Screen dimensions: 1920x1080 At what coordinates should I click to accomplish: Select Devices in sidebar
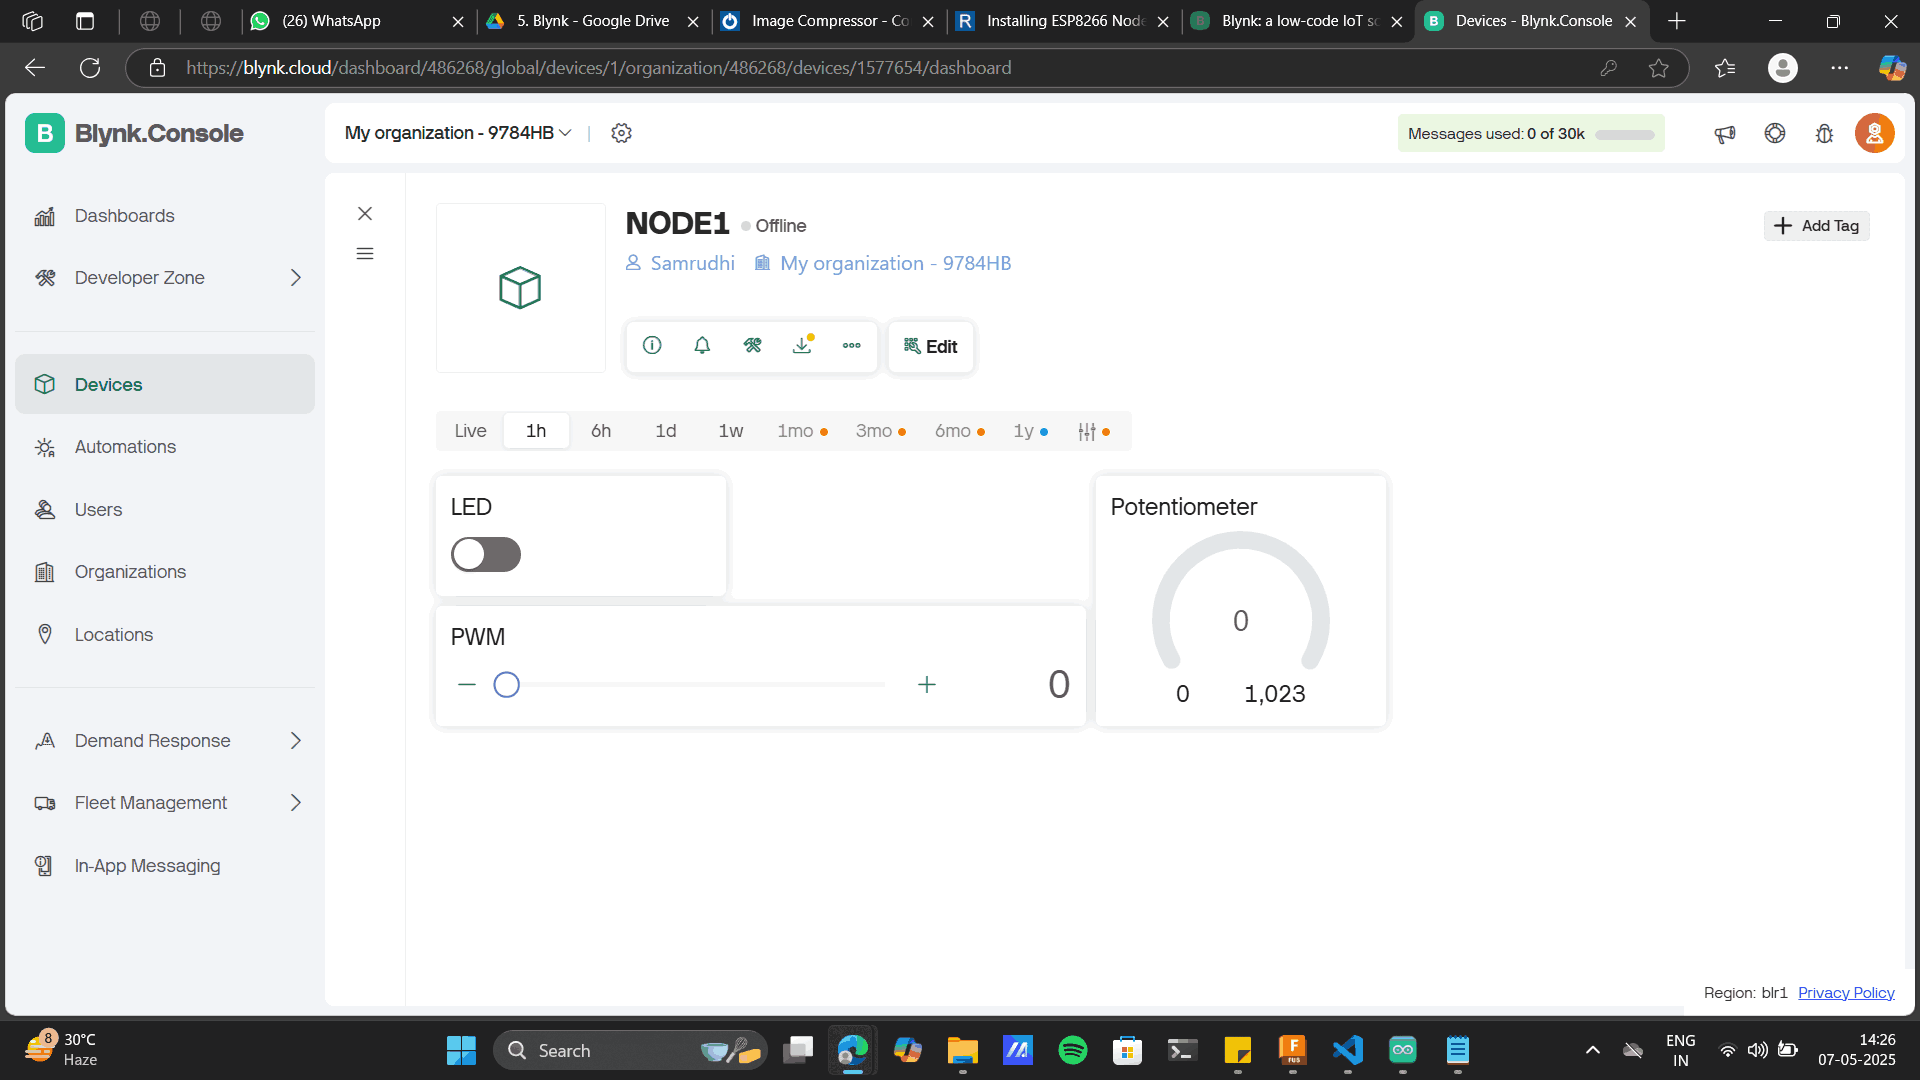coord(165,384)
